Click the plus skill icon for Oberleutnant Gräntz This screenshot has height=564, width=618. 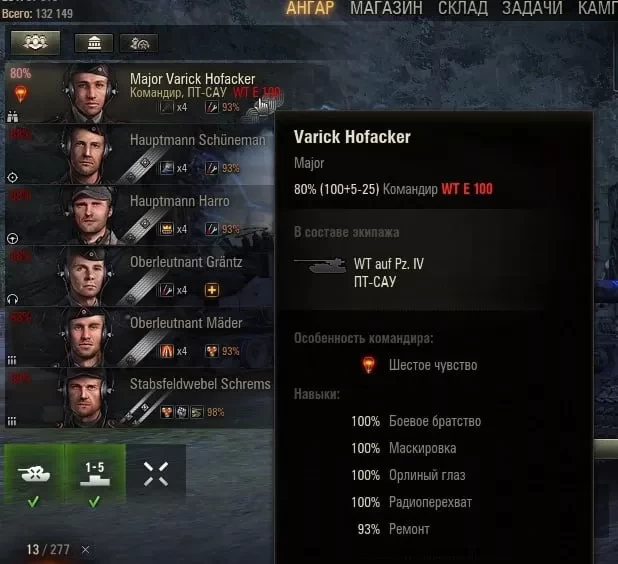tap(212, 290)
